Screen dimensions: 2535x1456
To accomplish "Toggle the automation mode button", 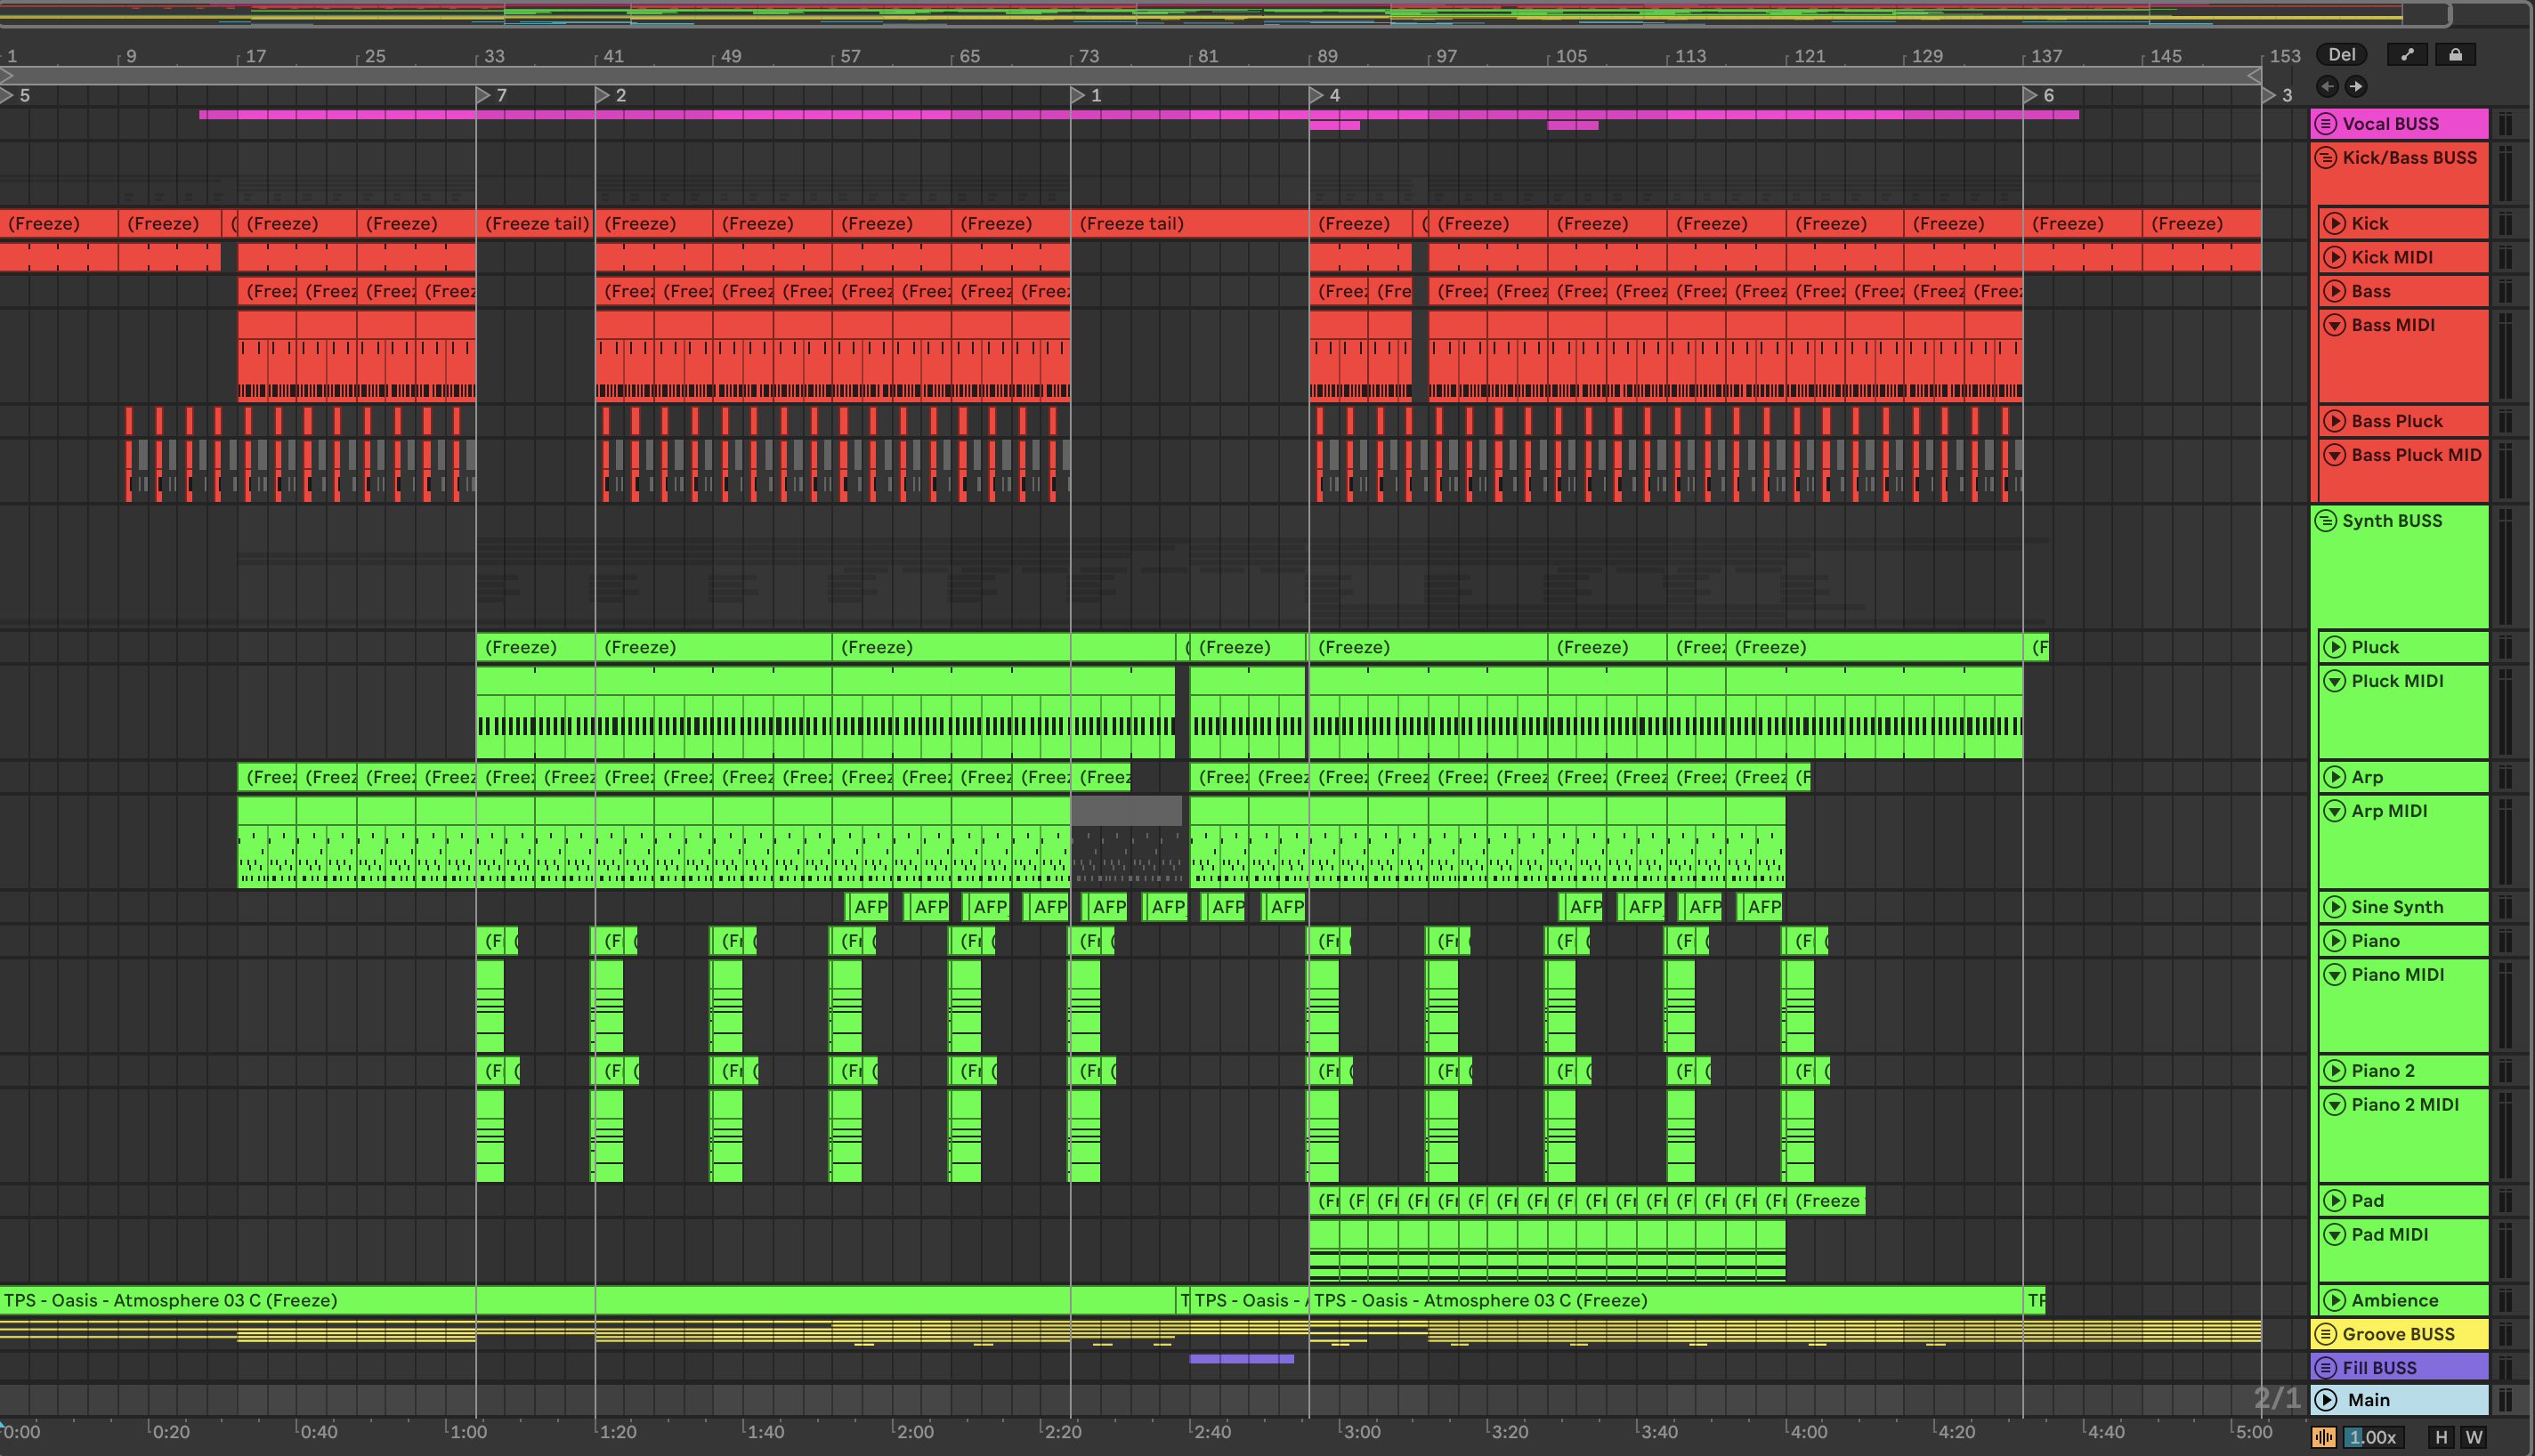I will click(x=2407, y=55).
